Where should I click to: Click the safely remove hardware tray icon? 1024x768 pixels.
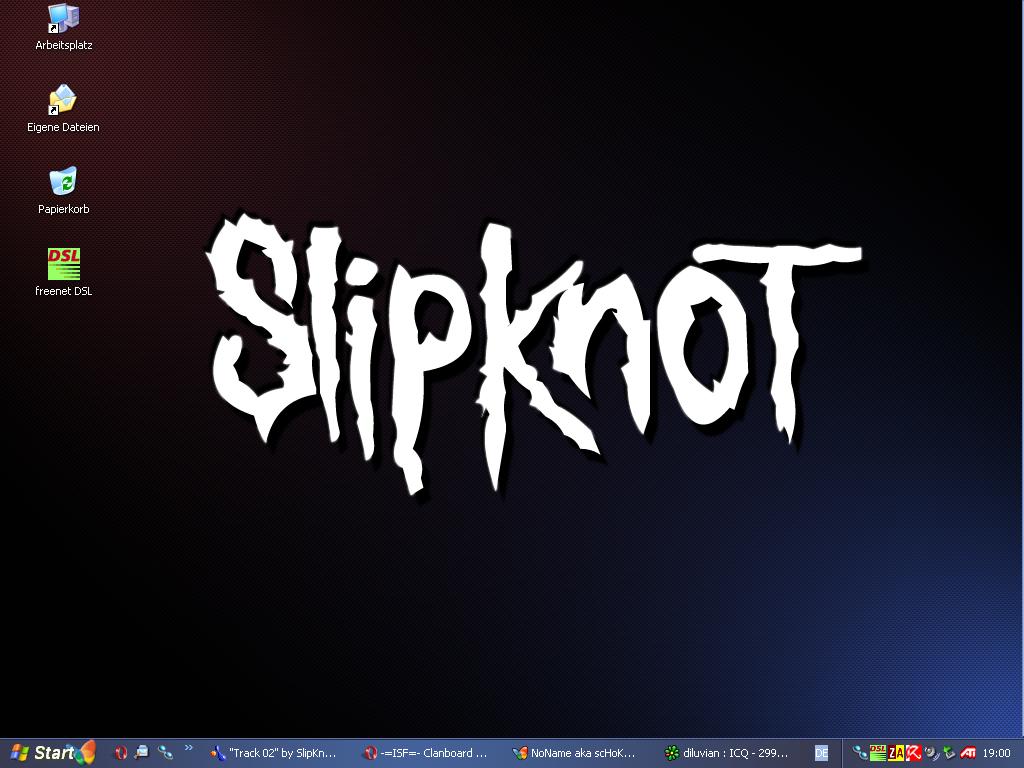949,753
